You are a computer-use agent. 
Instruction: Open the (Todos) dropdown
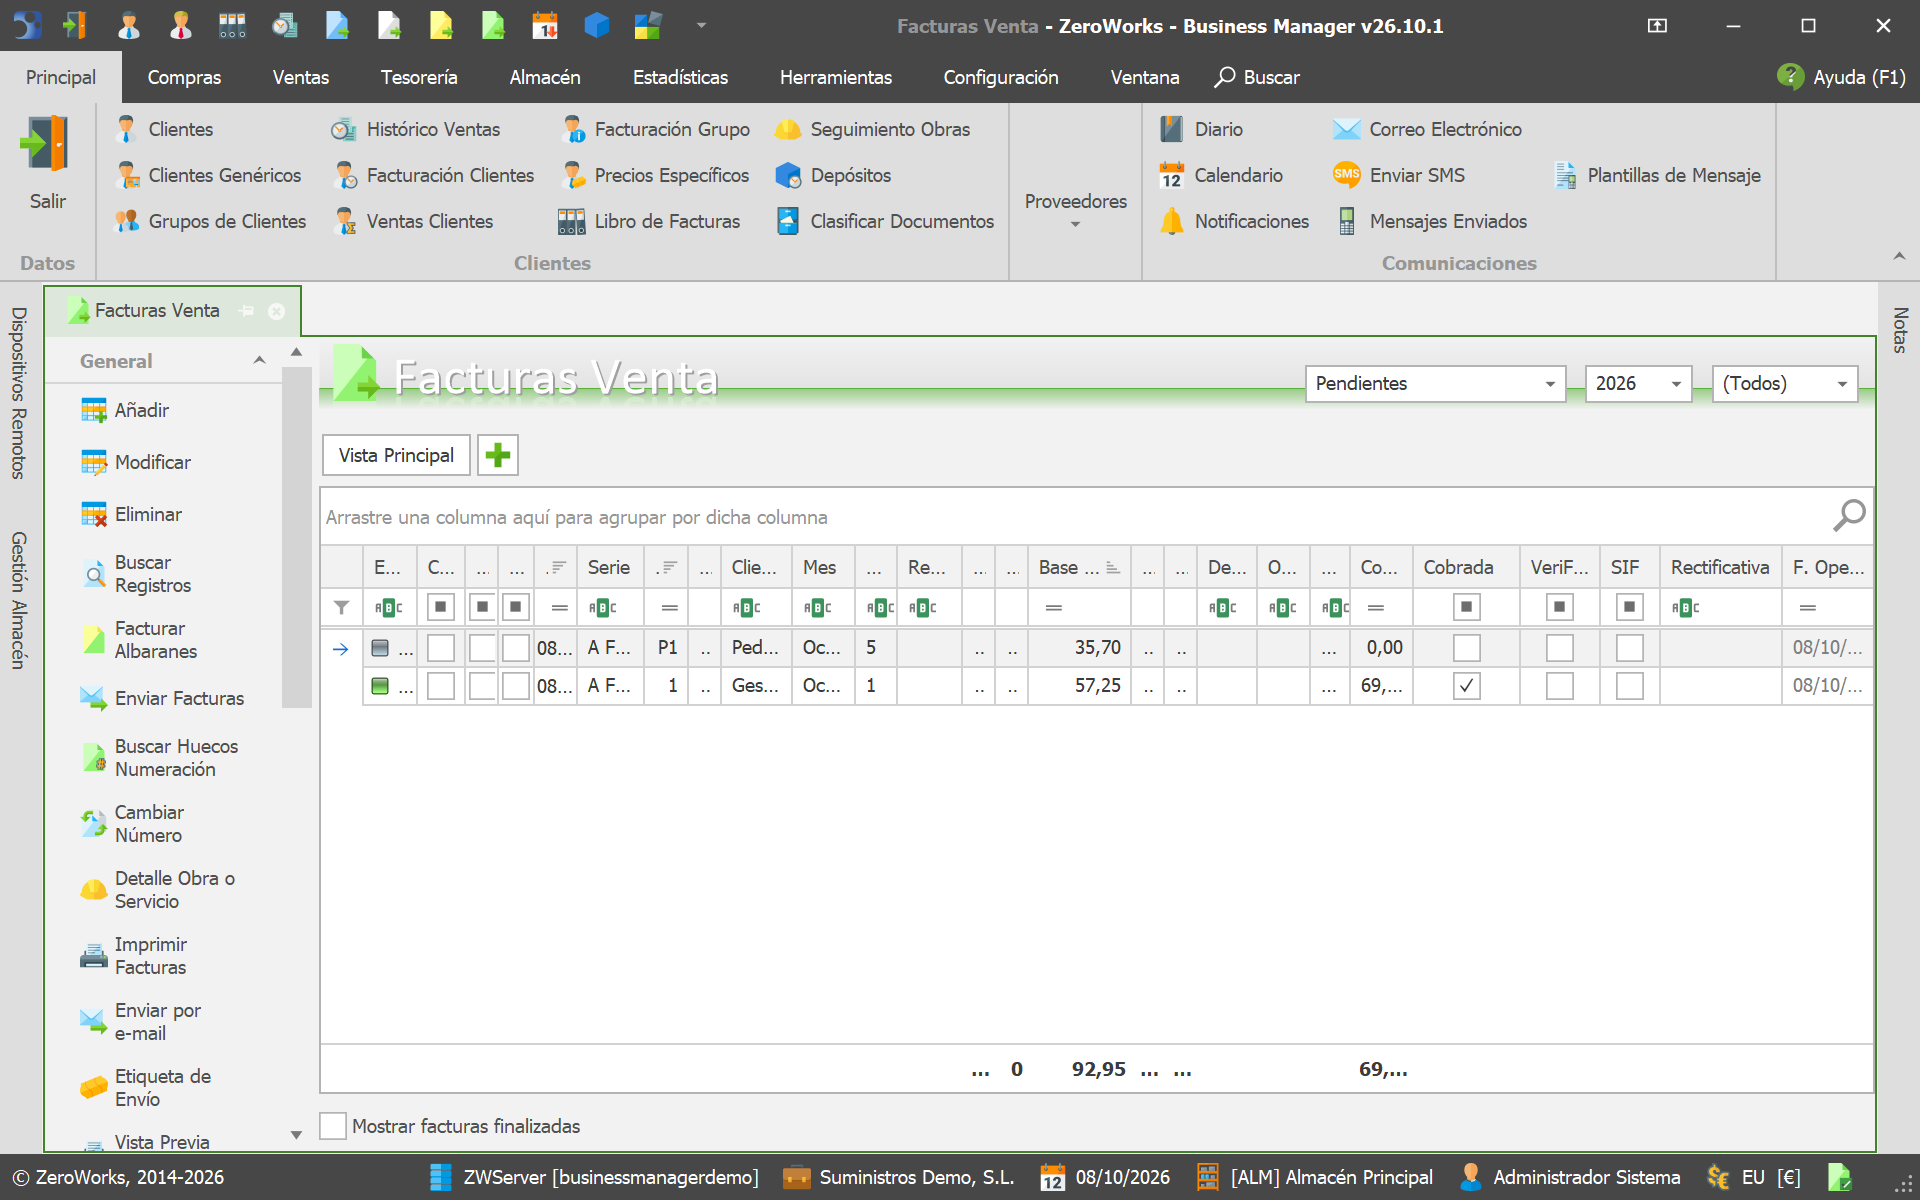click(x=1785, y=384)
